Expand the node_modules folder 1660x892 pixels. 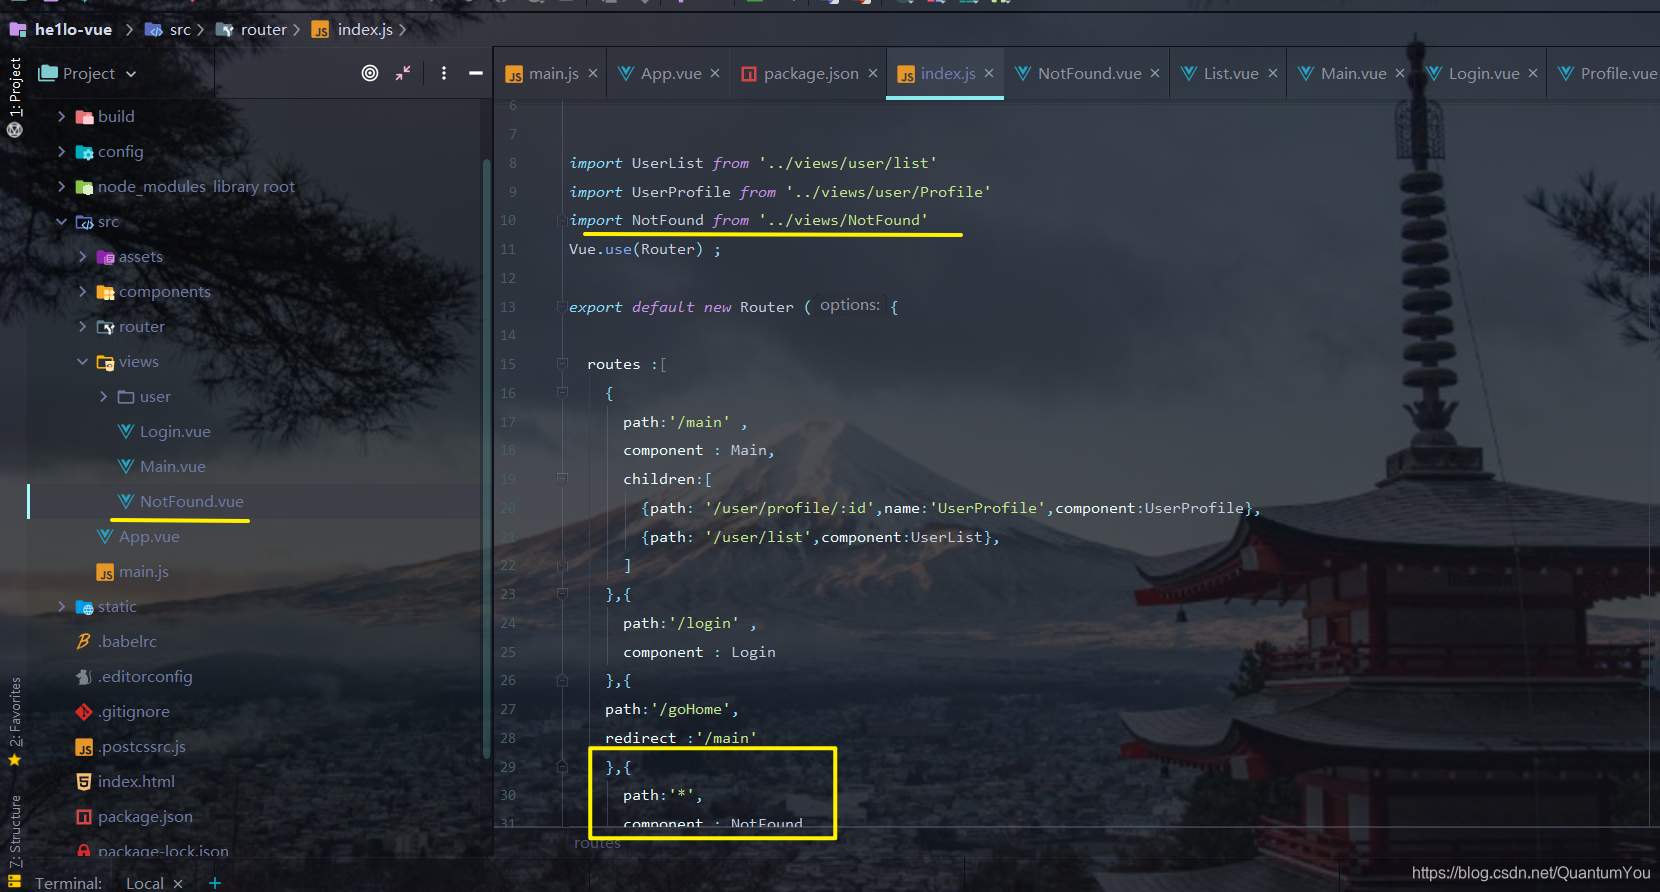pos(62,187)
